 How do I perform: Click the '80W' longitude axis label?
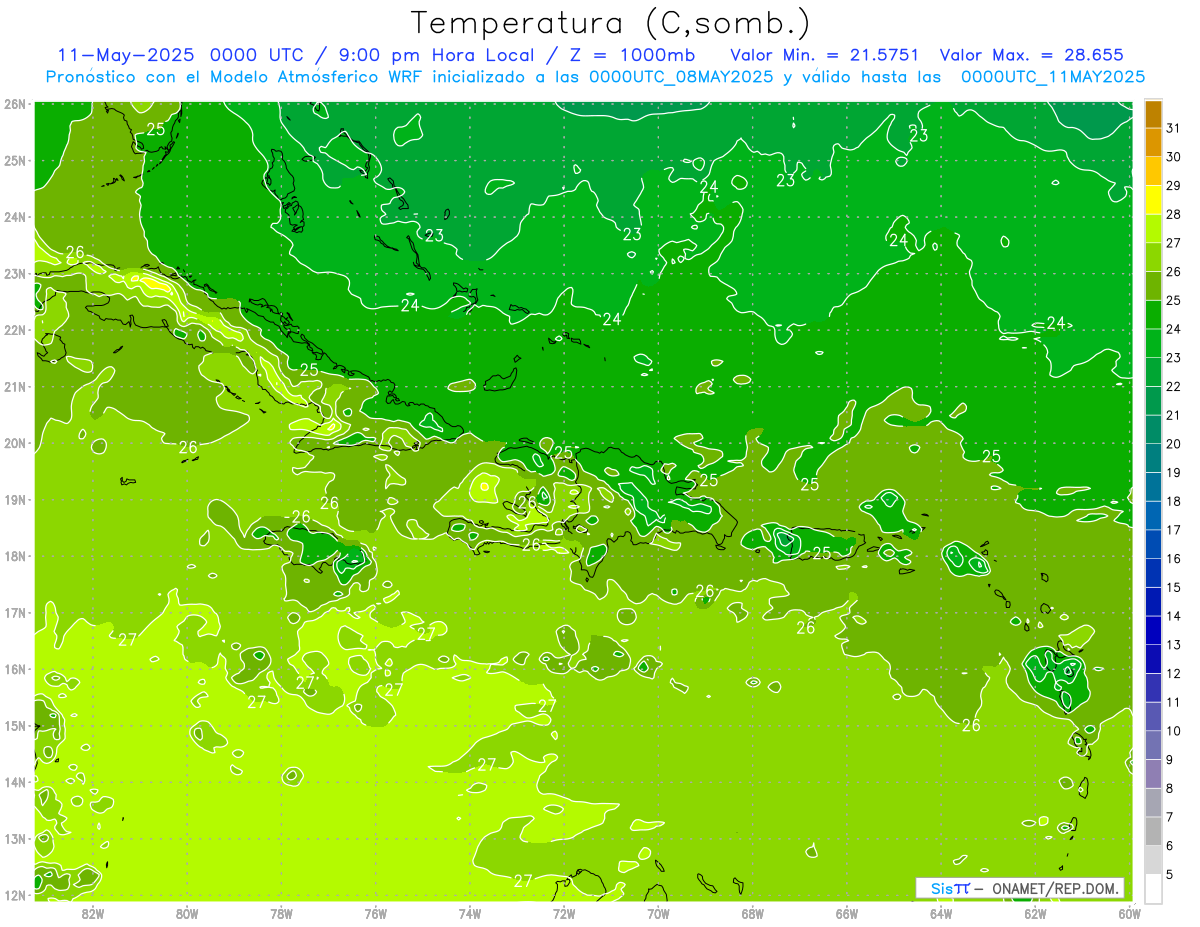click(187, 913)
